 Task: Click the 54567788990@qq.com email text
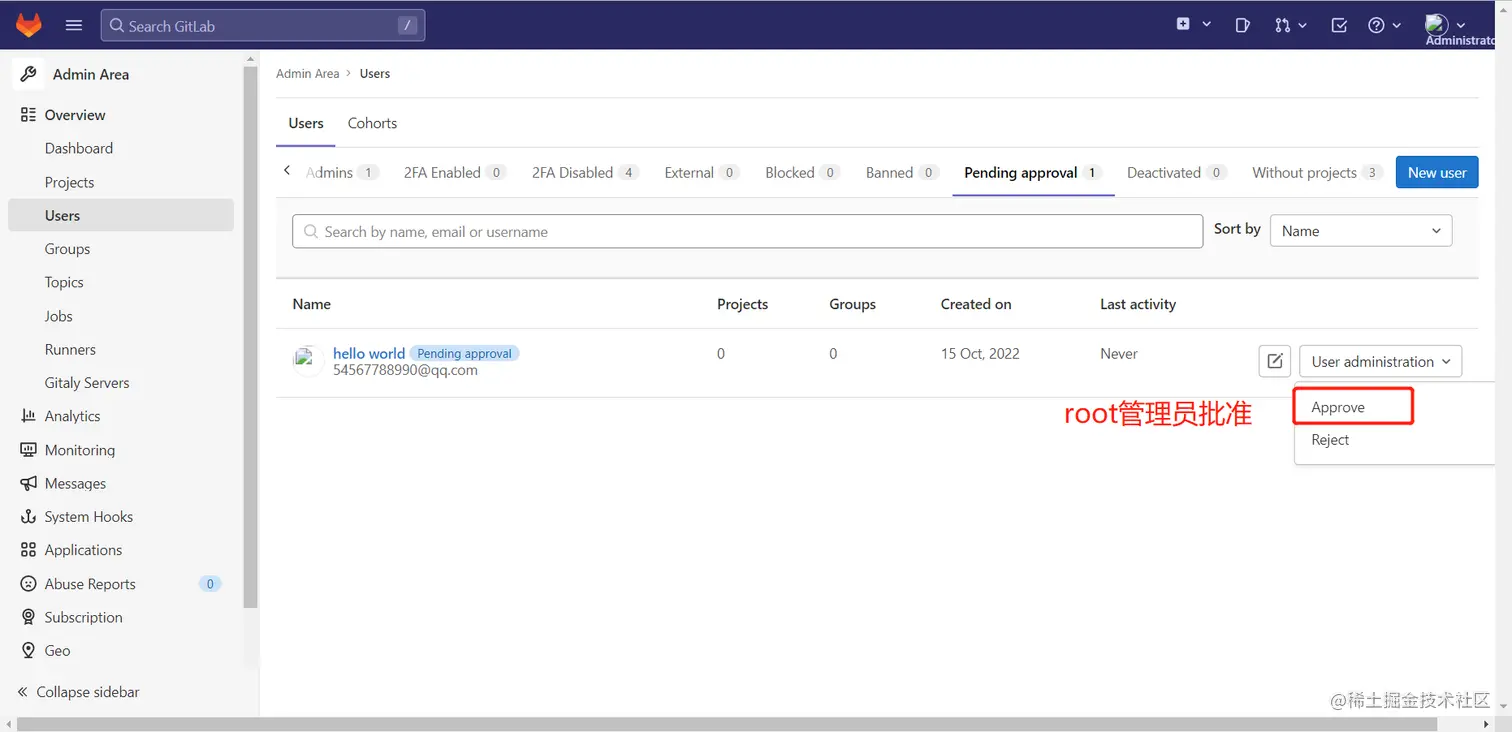click(x=405, y=370)
